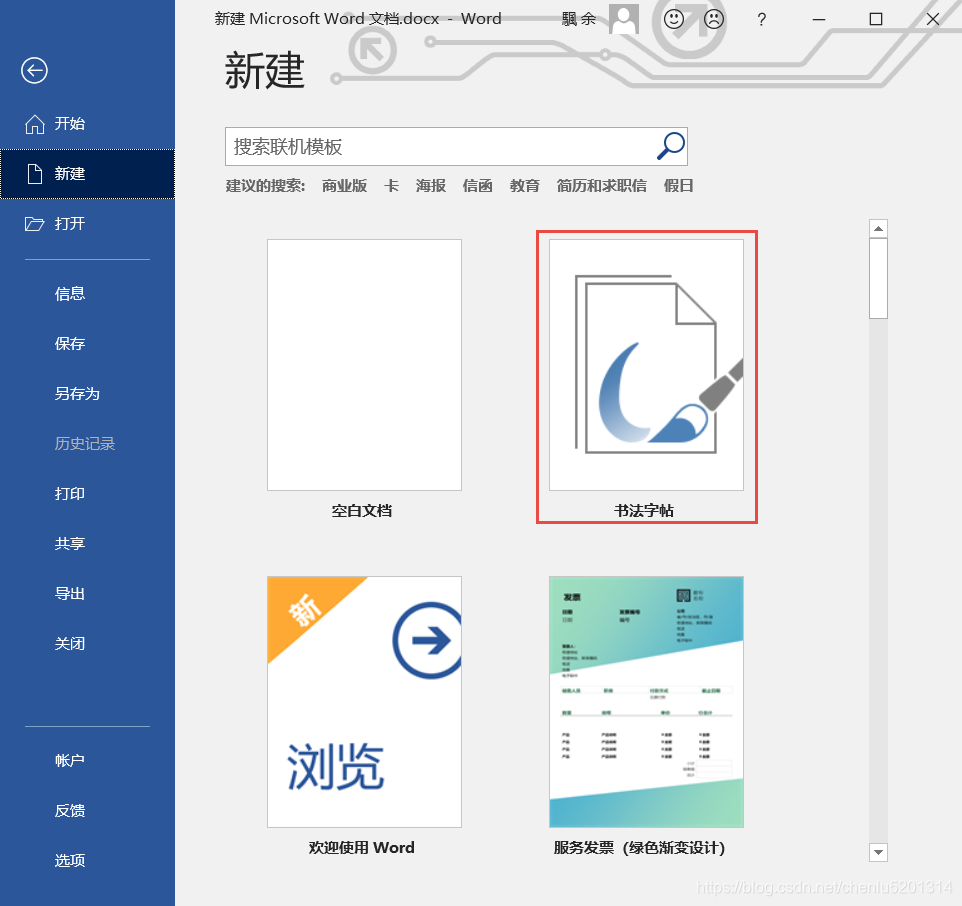
Task: Open the 欢迎使用 Word tour template
Action: pos(364,716)
